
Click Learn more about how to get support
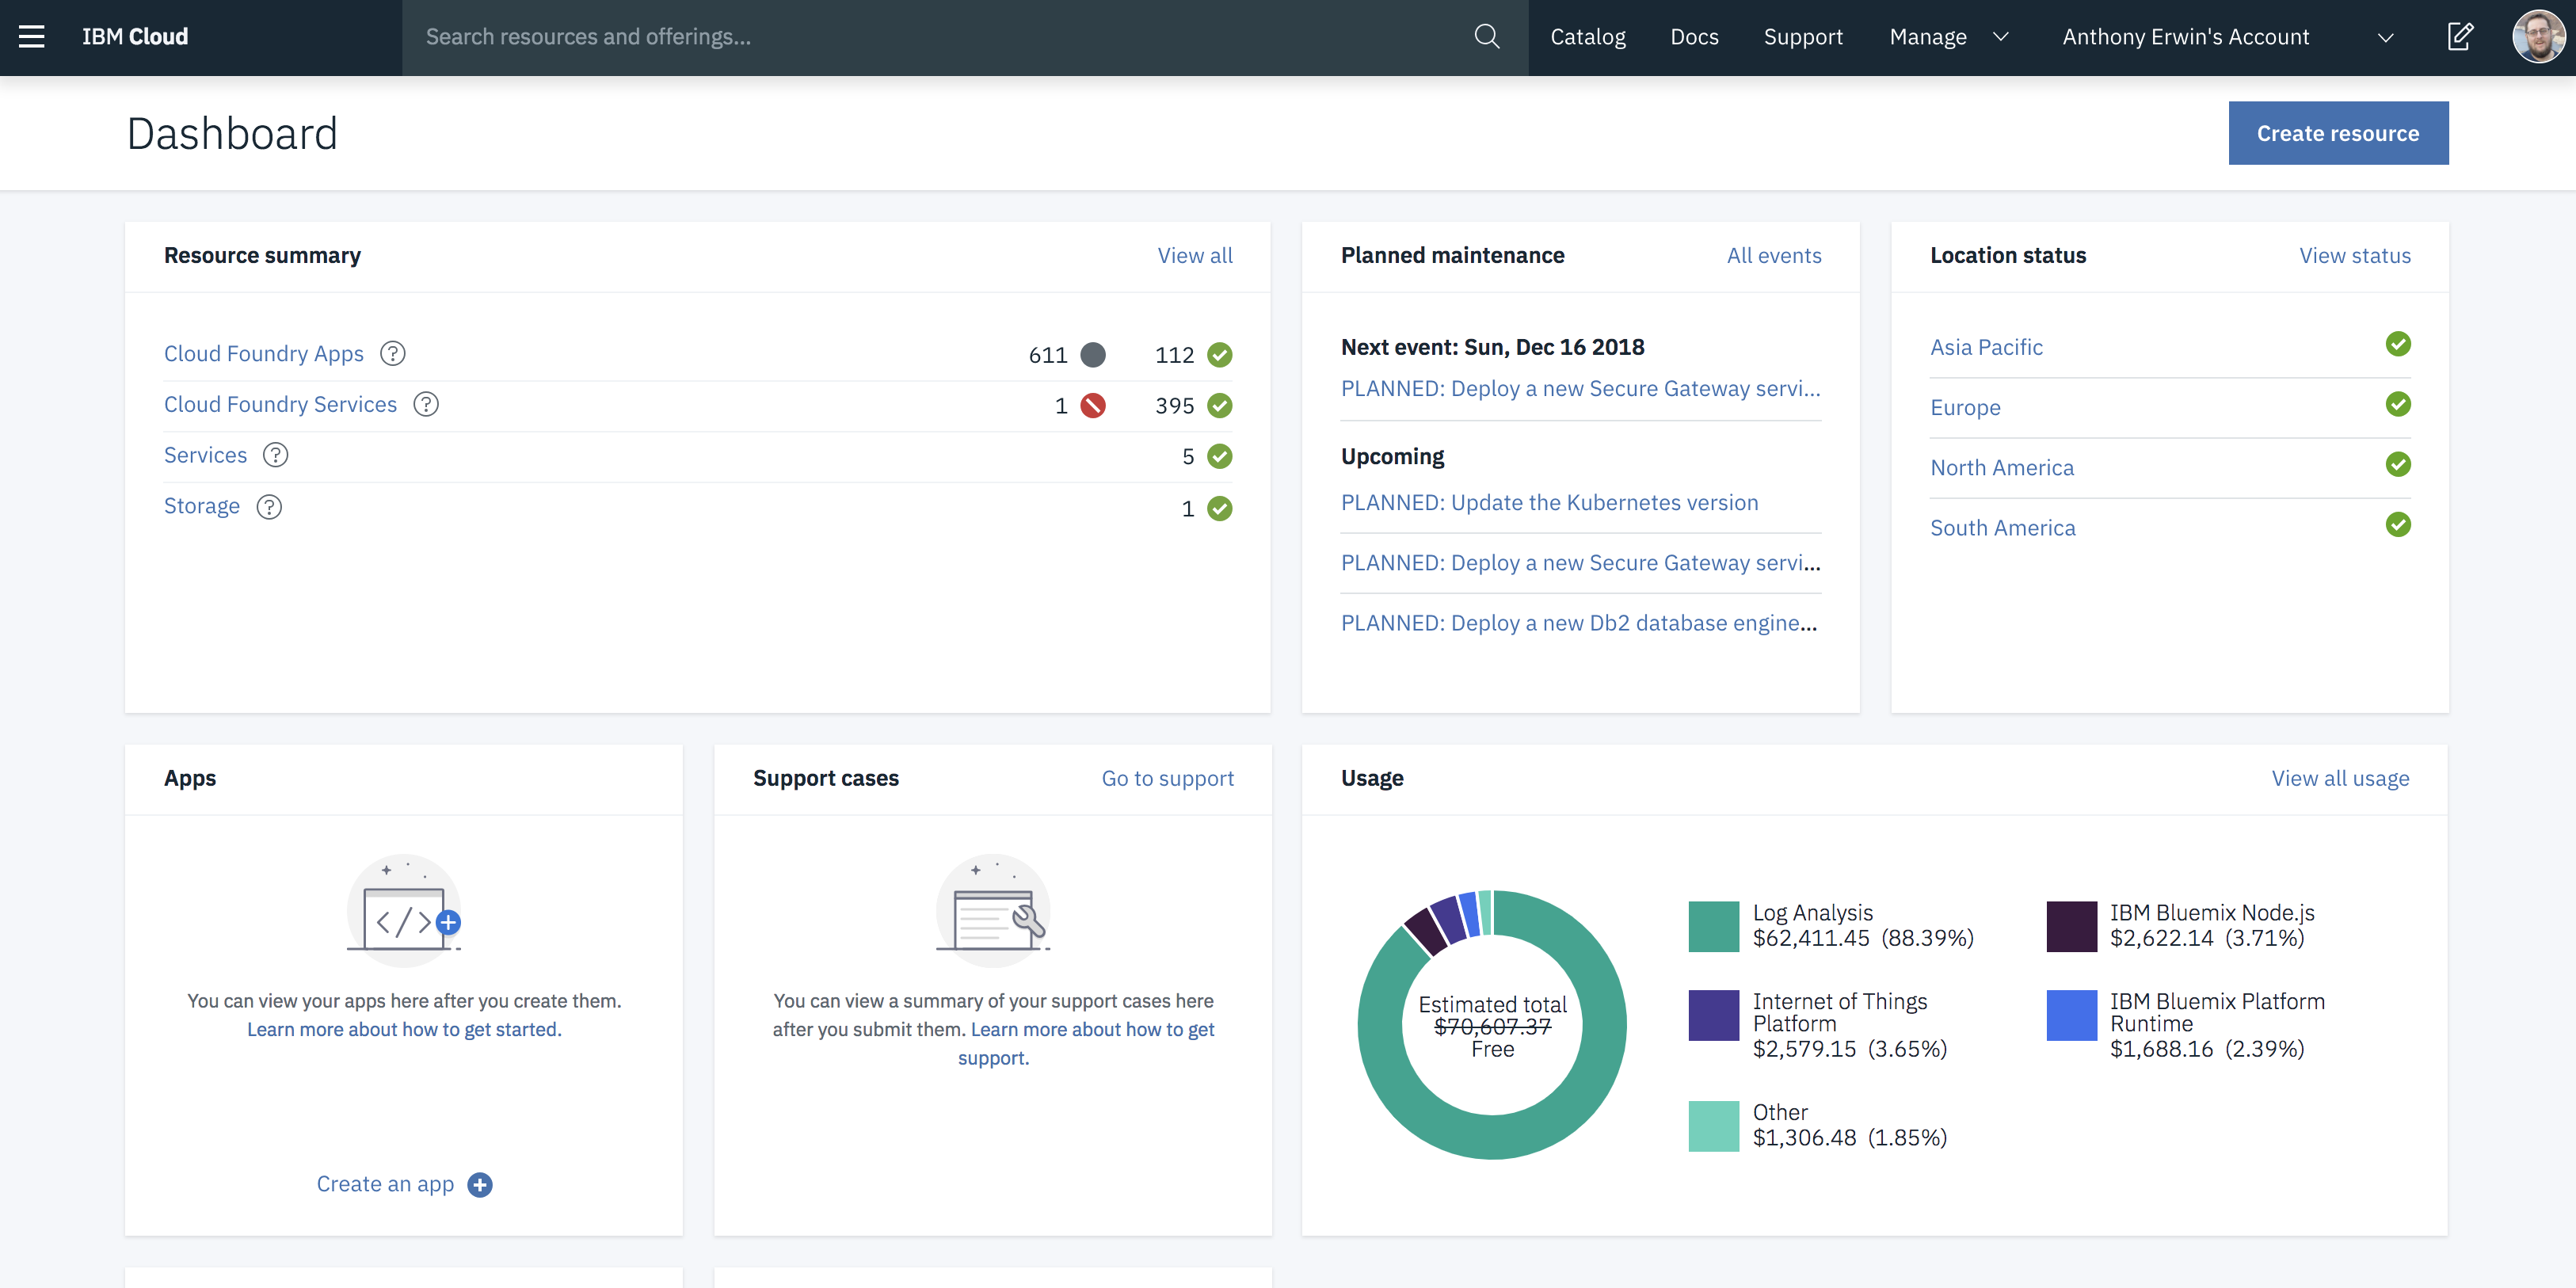[1093, 1030]
